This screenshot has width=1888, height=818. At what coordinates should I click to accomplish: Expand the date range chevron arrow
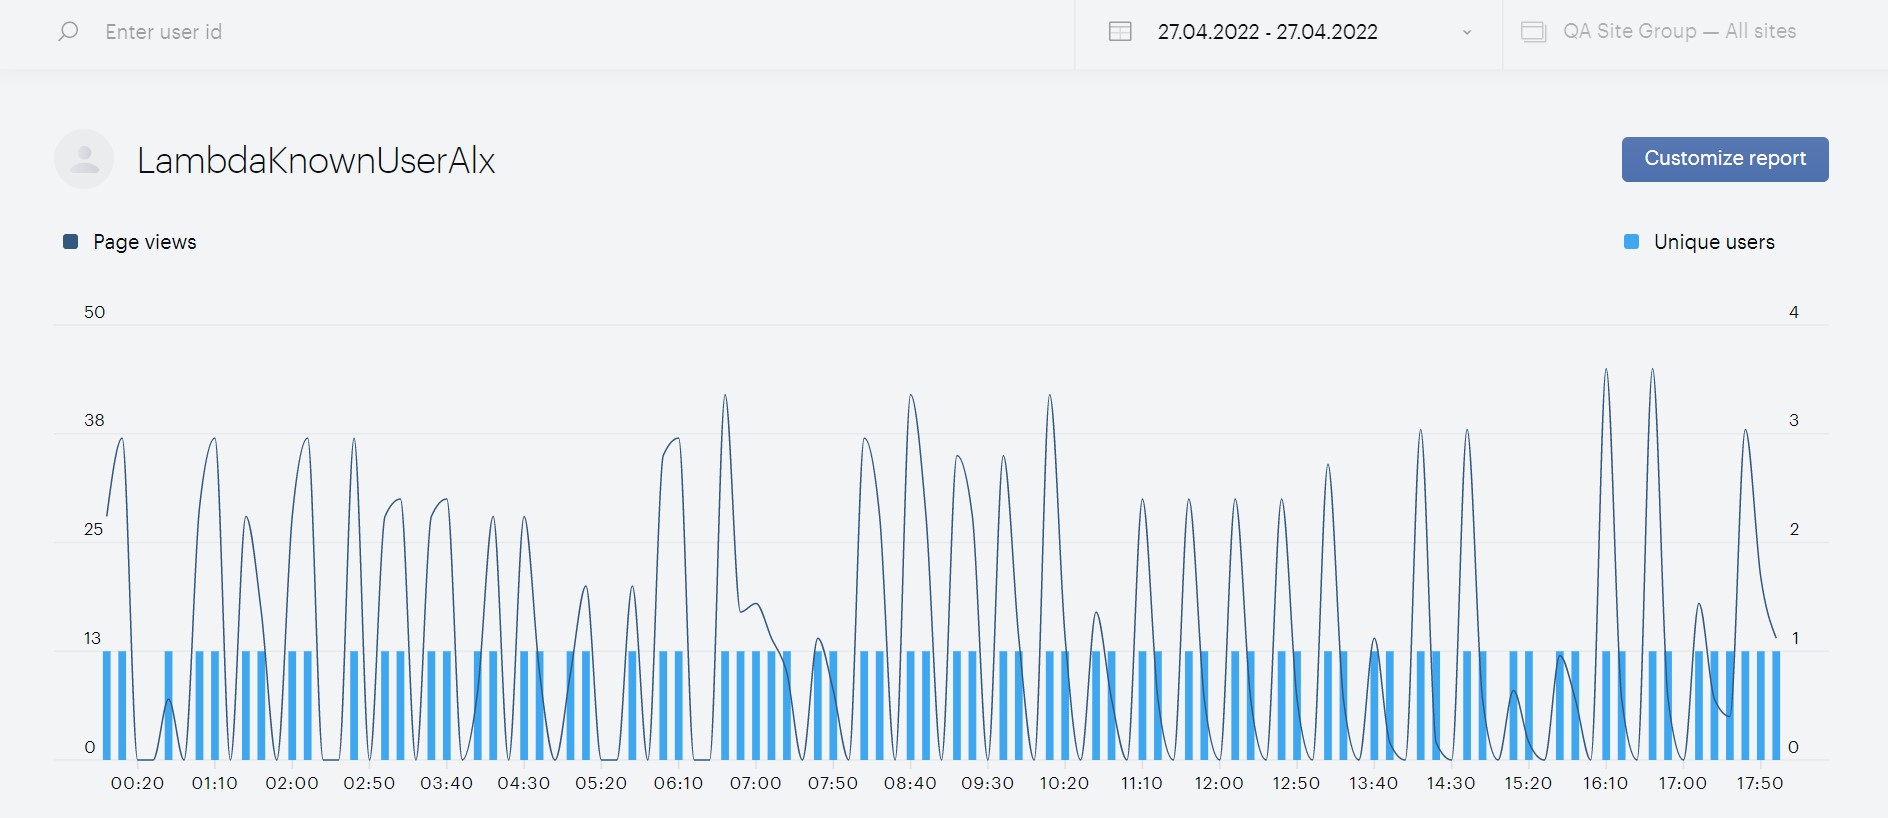click(x=1467, y=33)
